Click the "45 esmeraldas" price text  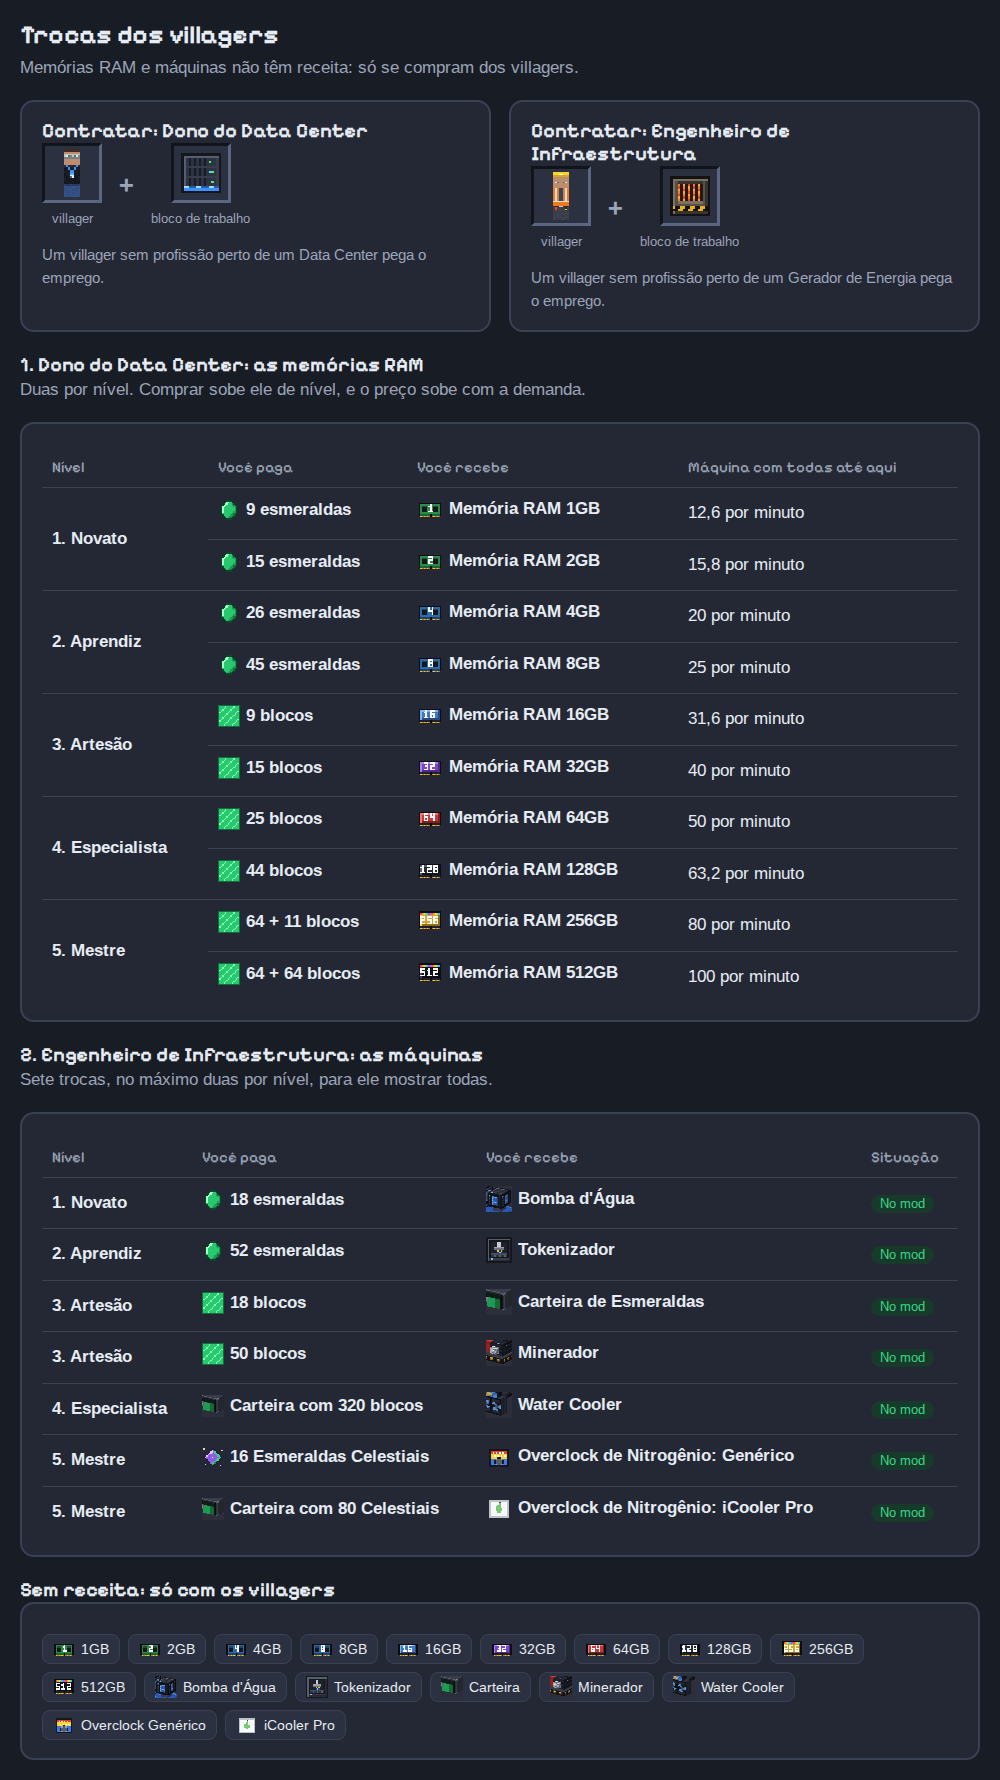[303, 664]
